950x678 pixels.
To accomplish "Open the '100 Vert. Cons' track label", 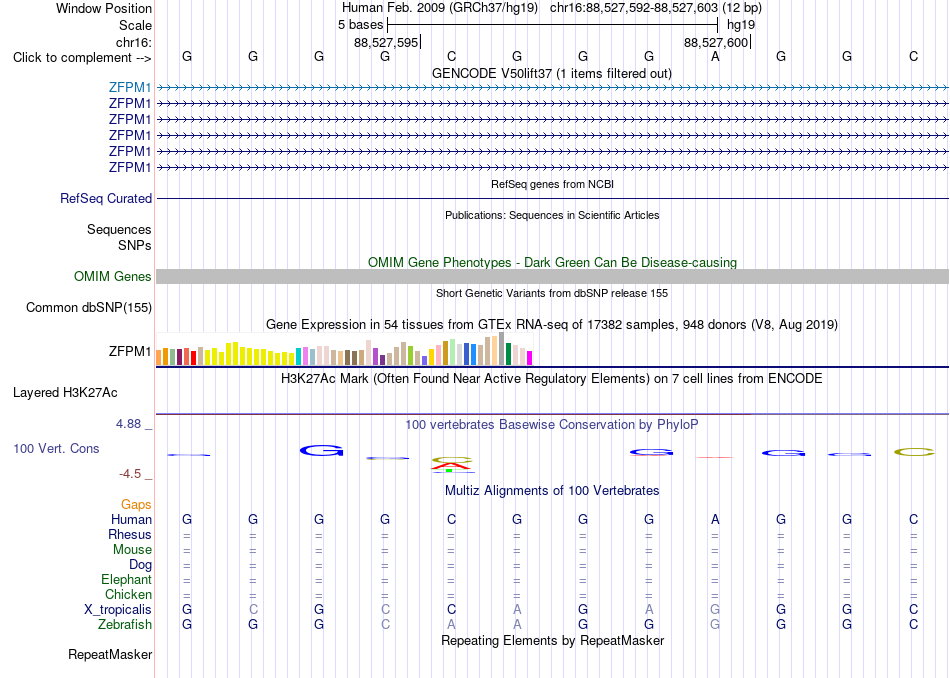I will [x=56, y=448].
